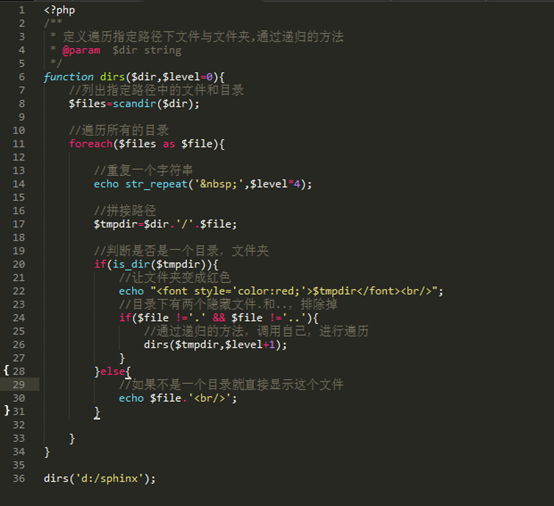Click the closing brace on line 34
Screen dimensions: 554x506
click(x=47, y=452)
